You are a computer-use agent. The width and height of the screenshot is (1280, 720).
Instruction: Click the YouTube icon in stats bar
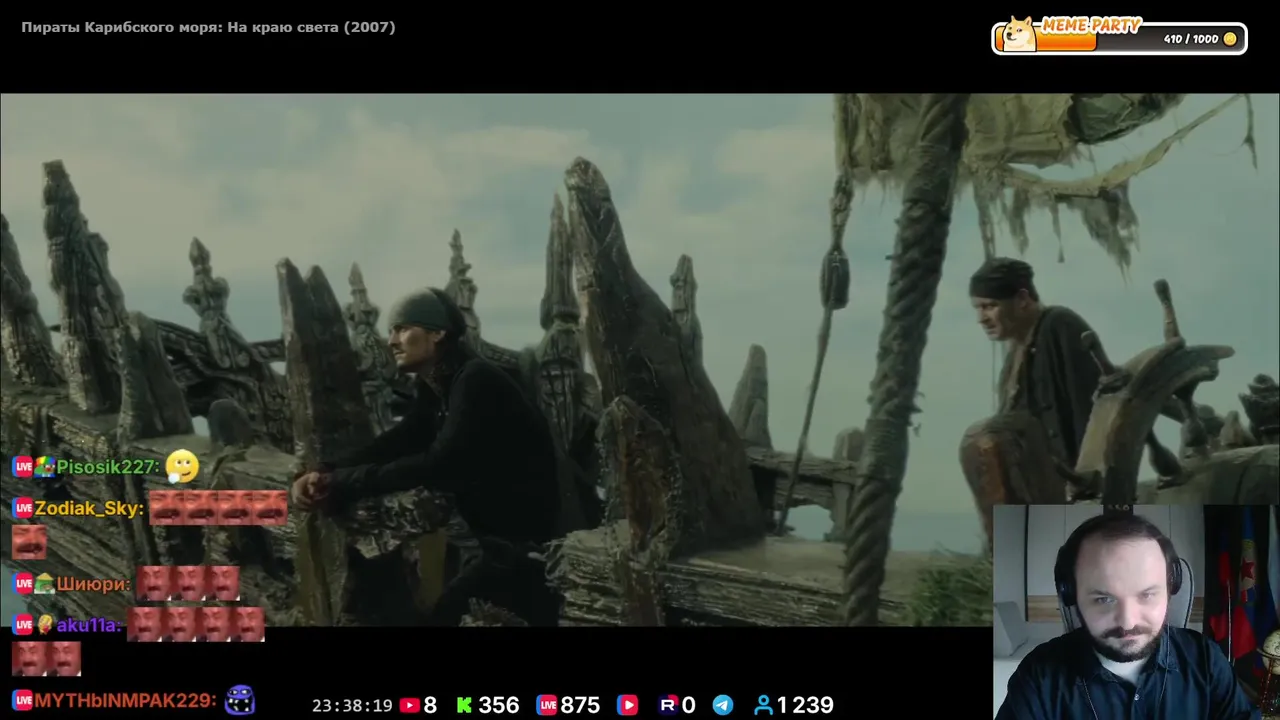tap(409, 705)
